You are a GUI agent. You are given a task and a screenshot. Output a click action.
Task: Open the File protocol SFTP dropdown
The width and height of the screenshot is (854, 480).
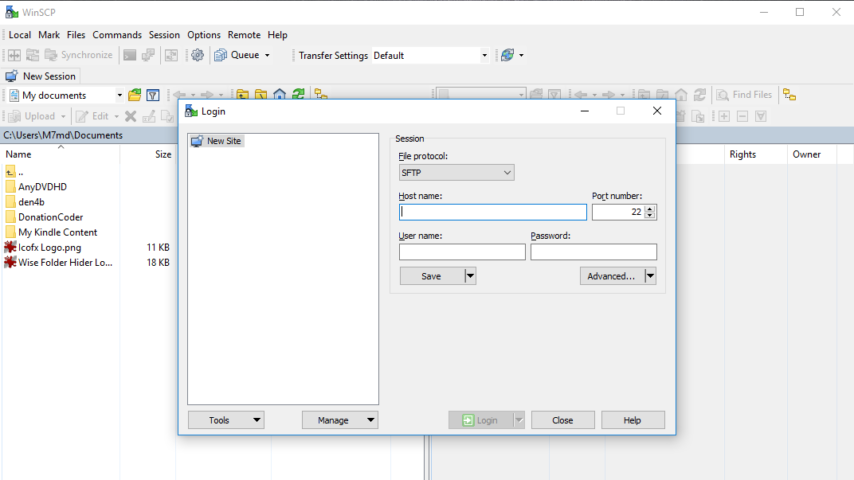click(x=456, y=173)
